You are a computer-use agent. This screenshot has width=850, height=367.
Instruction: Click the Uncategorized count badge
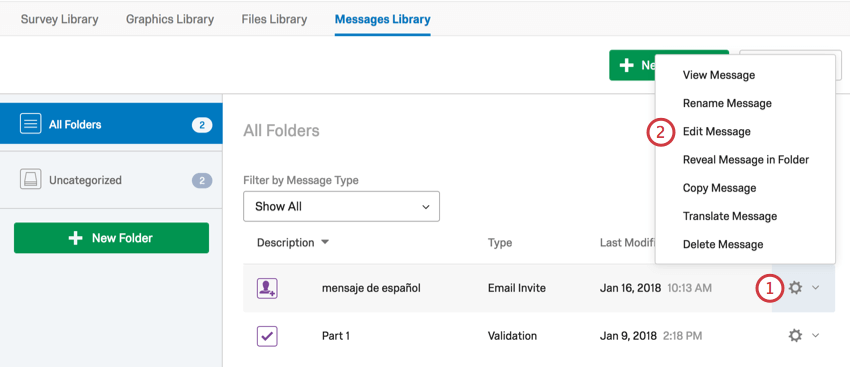(x=202, y=181)
